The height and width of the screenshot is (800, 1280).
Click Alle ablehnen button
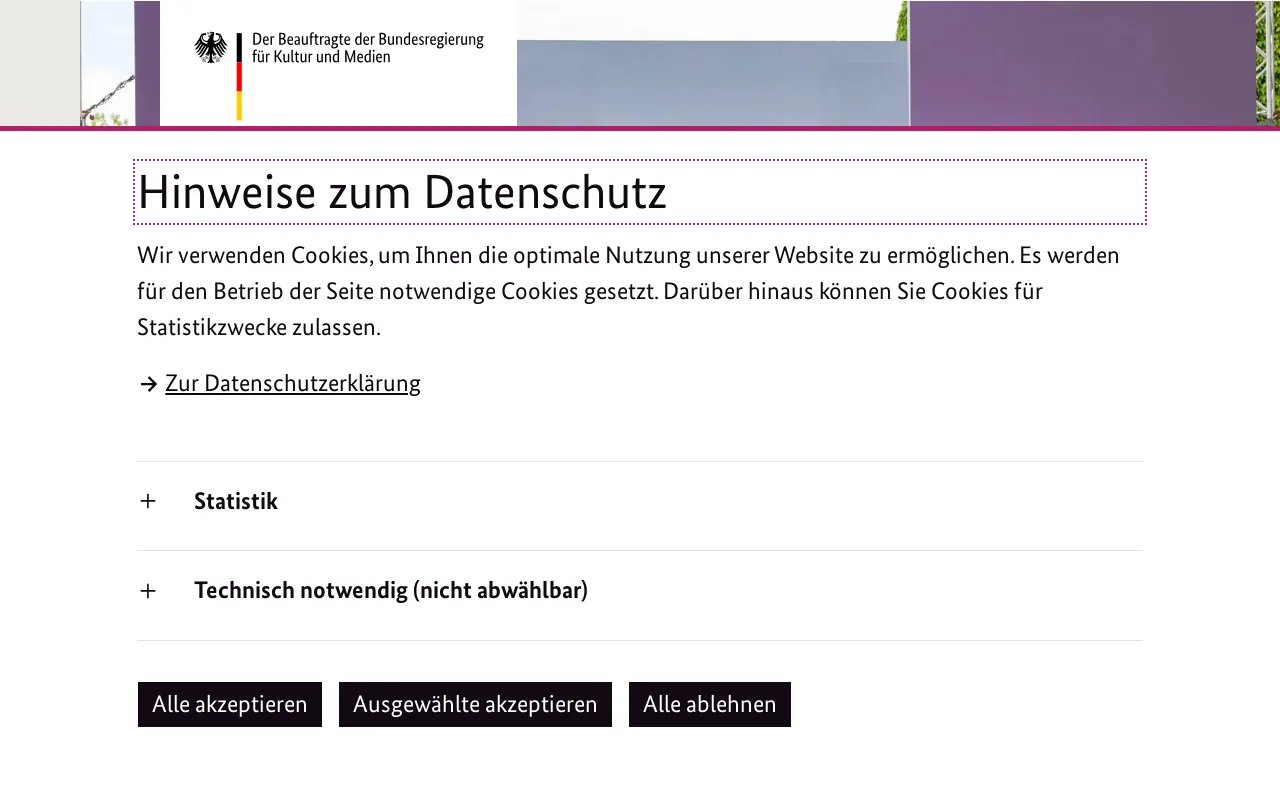pyautogui.click(x=710, y=704)
